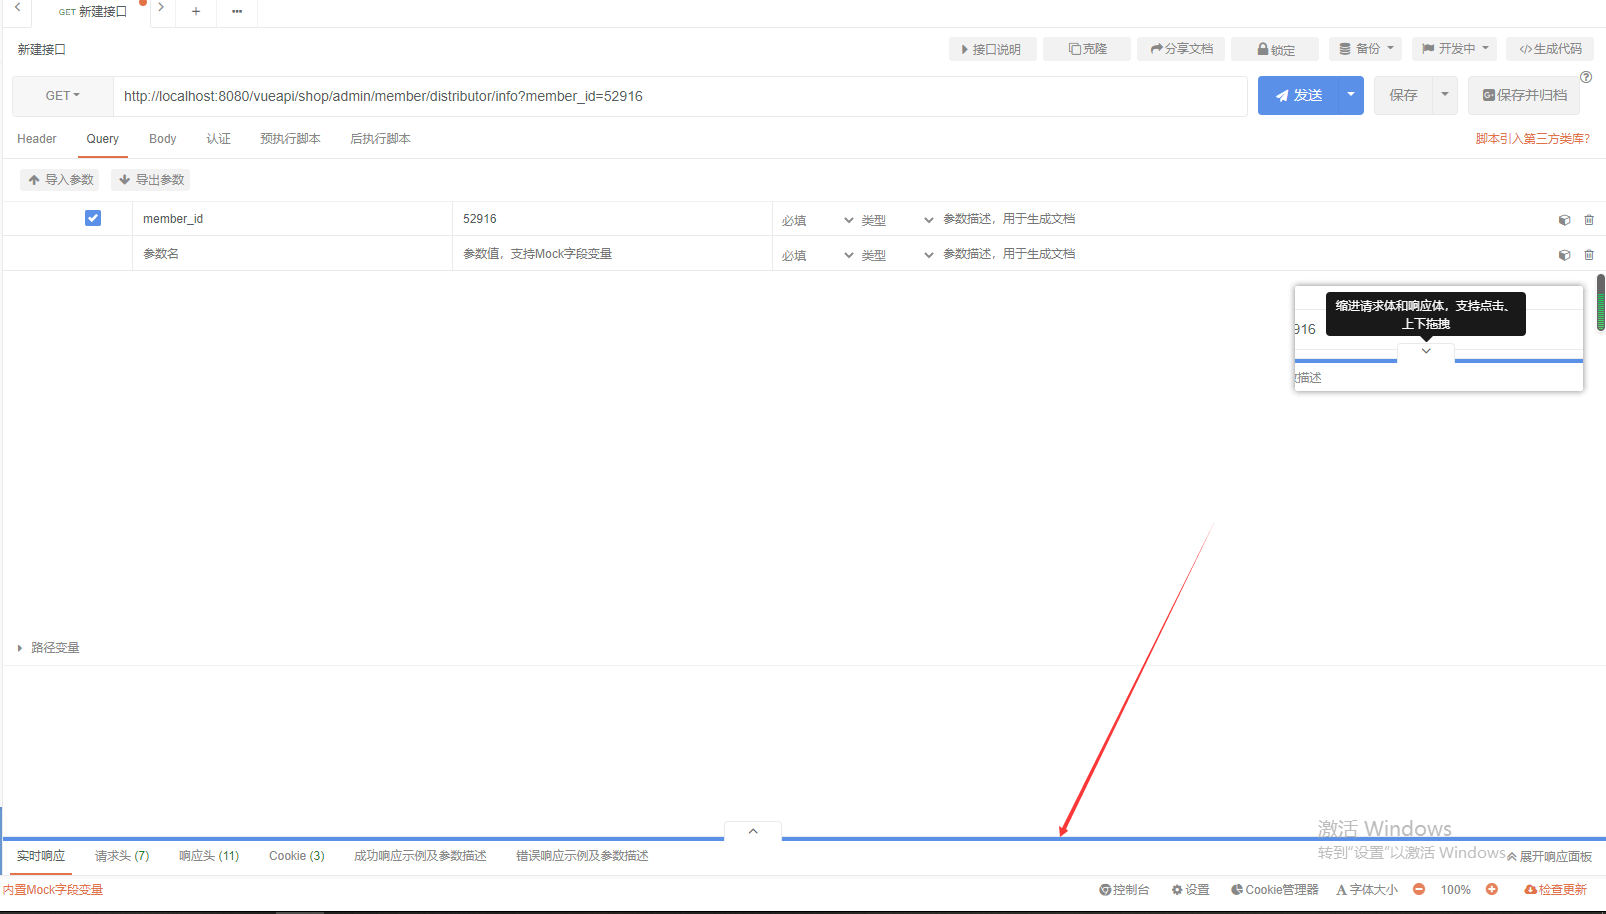Screen dimensions: 1606x914
Task: Click the vertical scrollbar thumb
Action: point(1600,303)
